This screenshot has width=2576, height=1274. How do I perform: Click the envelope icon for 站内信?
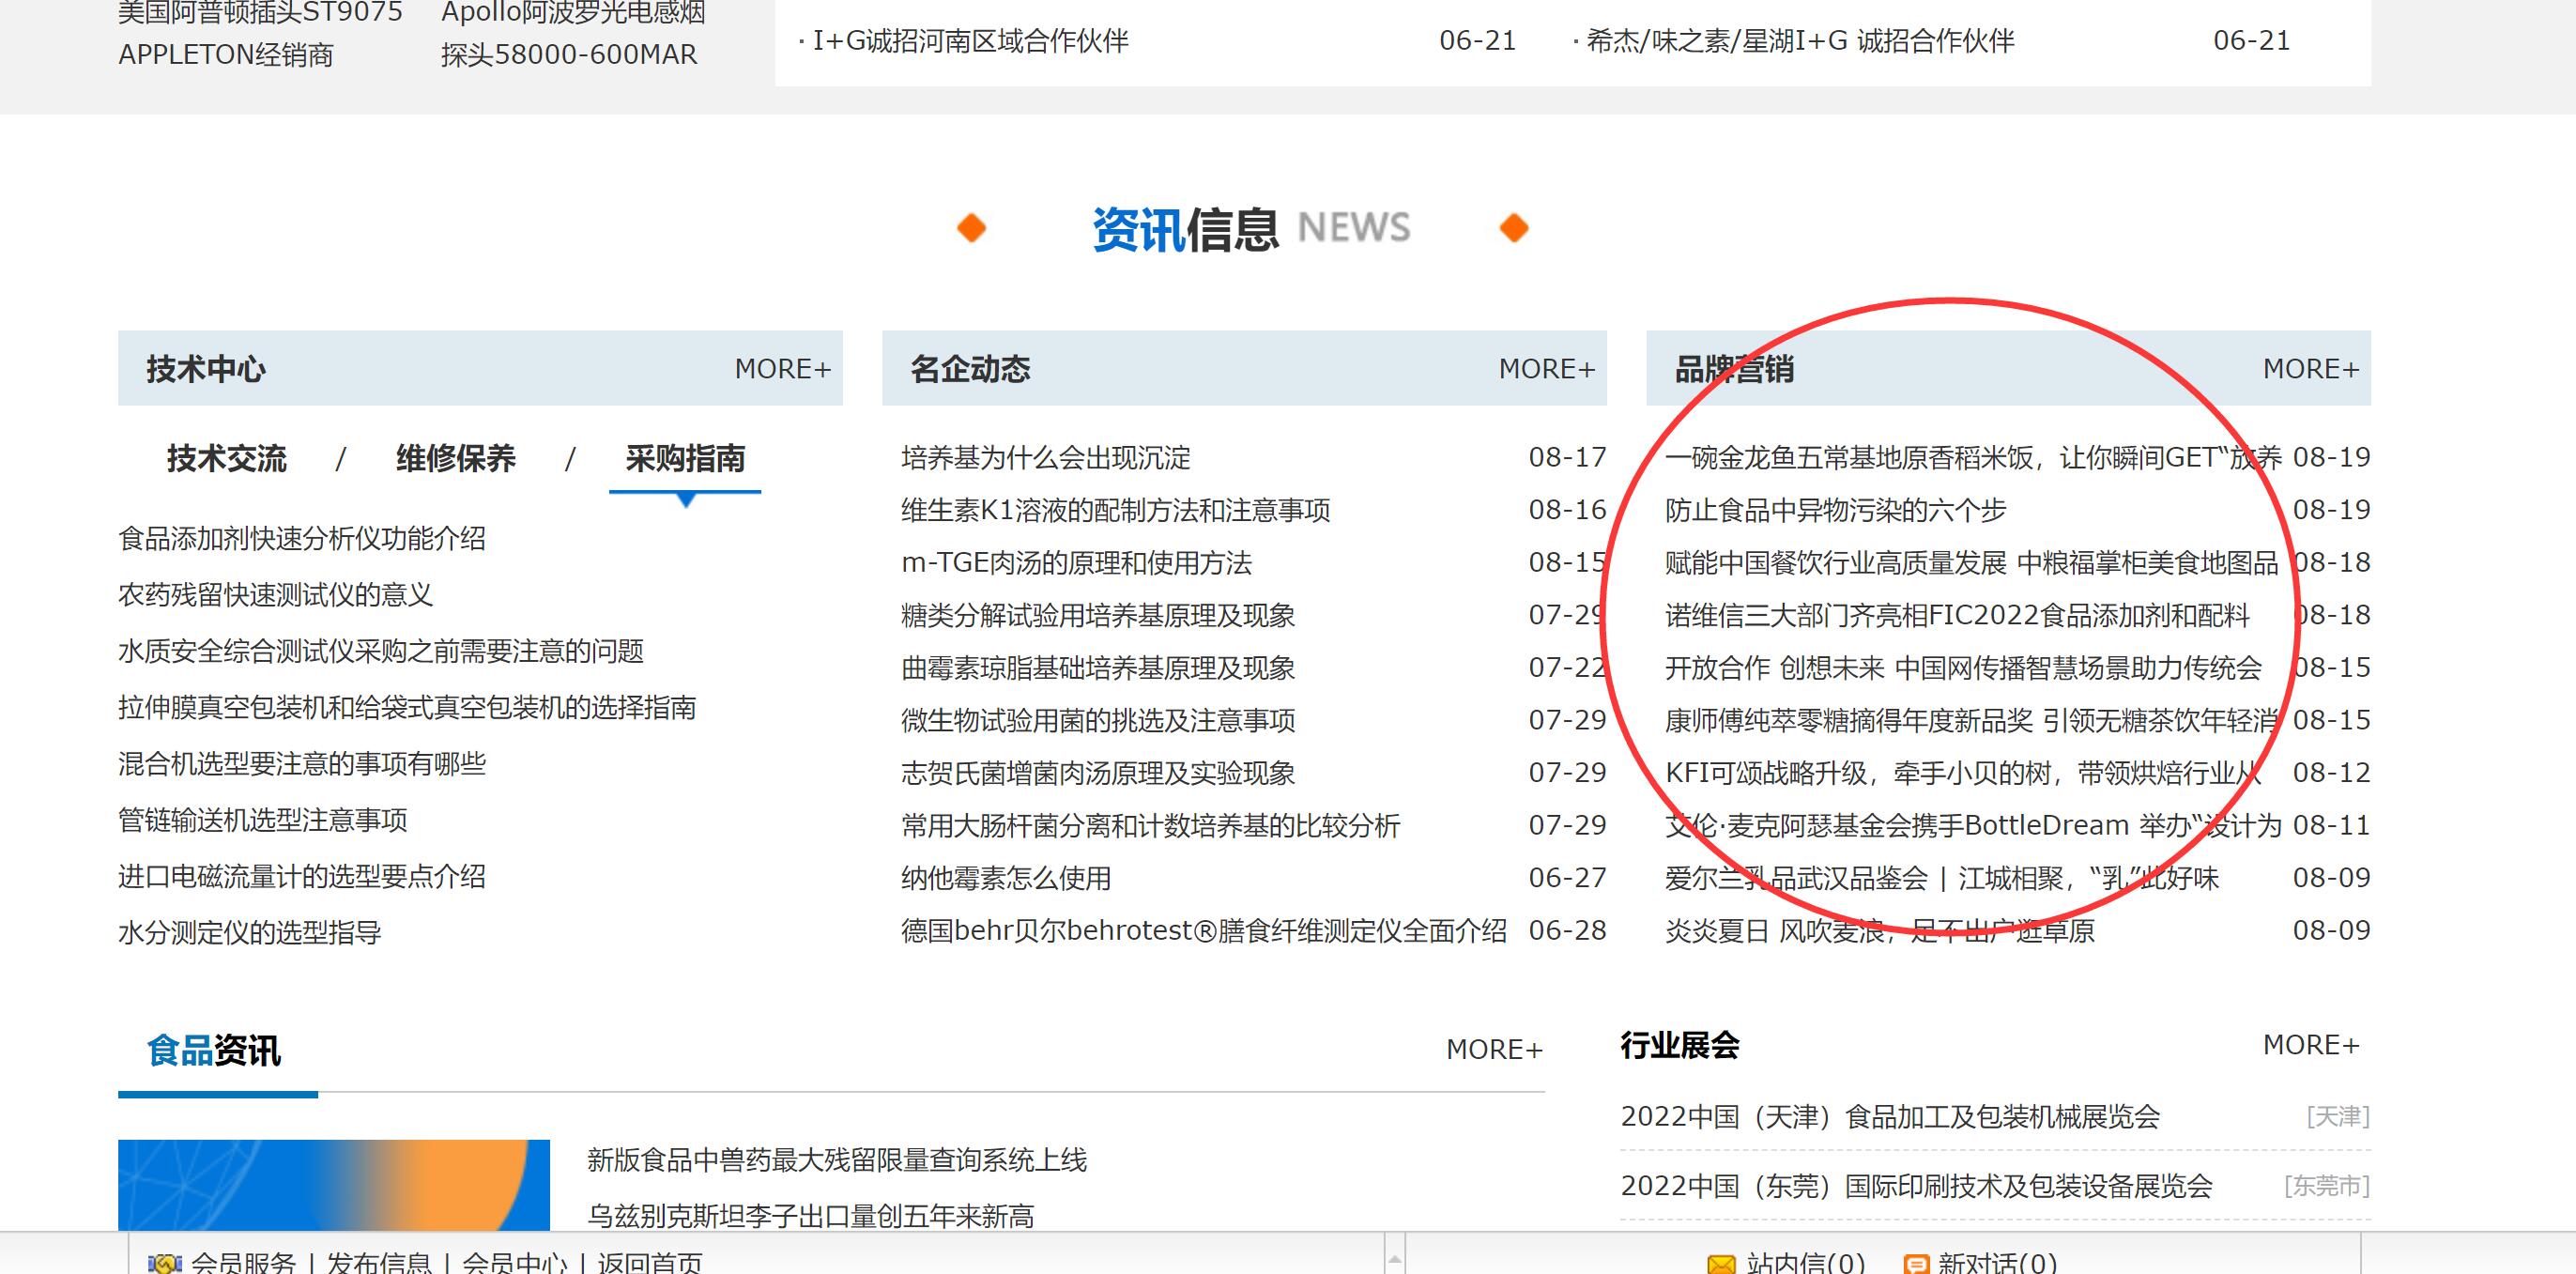[x=1721, y=1264]
